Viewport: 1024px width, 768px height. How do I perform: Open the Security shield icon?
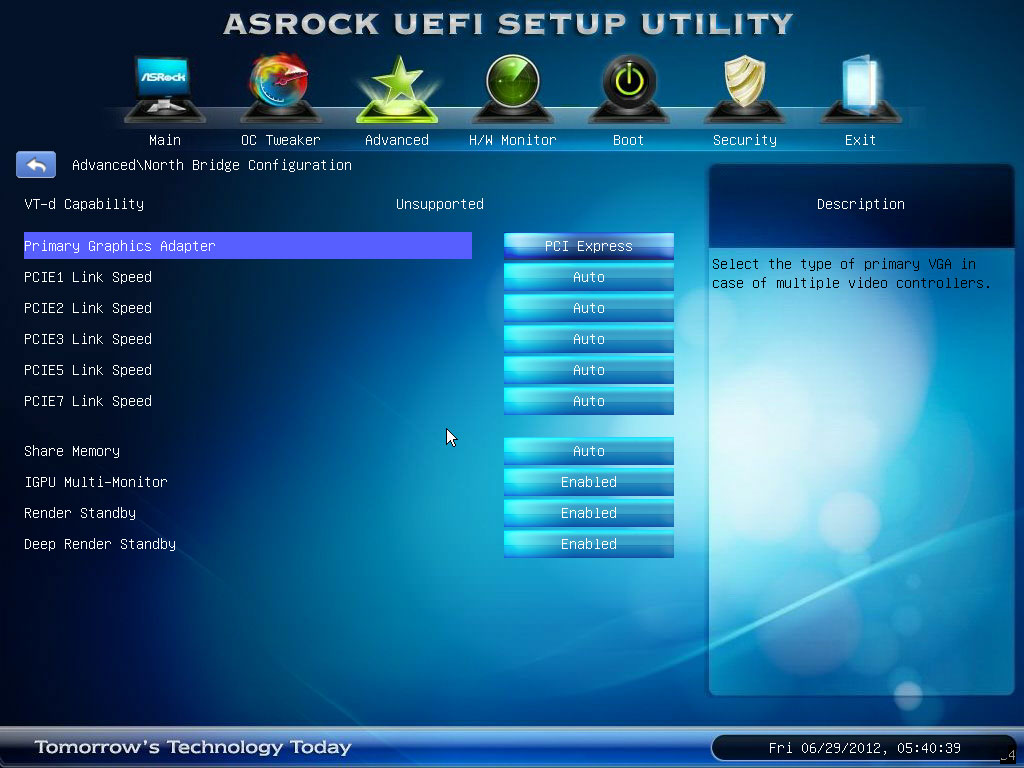(x=744, y=89)
